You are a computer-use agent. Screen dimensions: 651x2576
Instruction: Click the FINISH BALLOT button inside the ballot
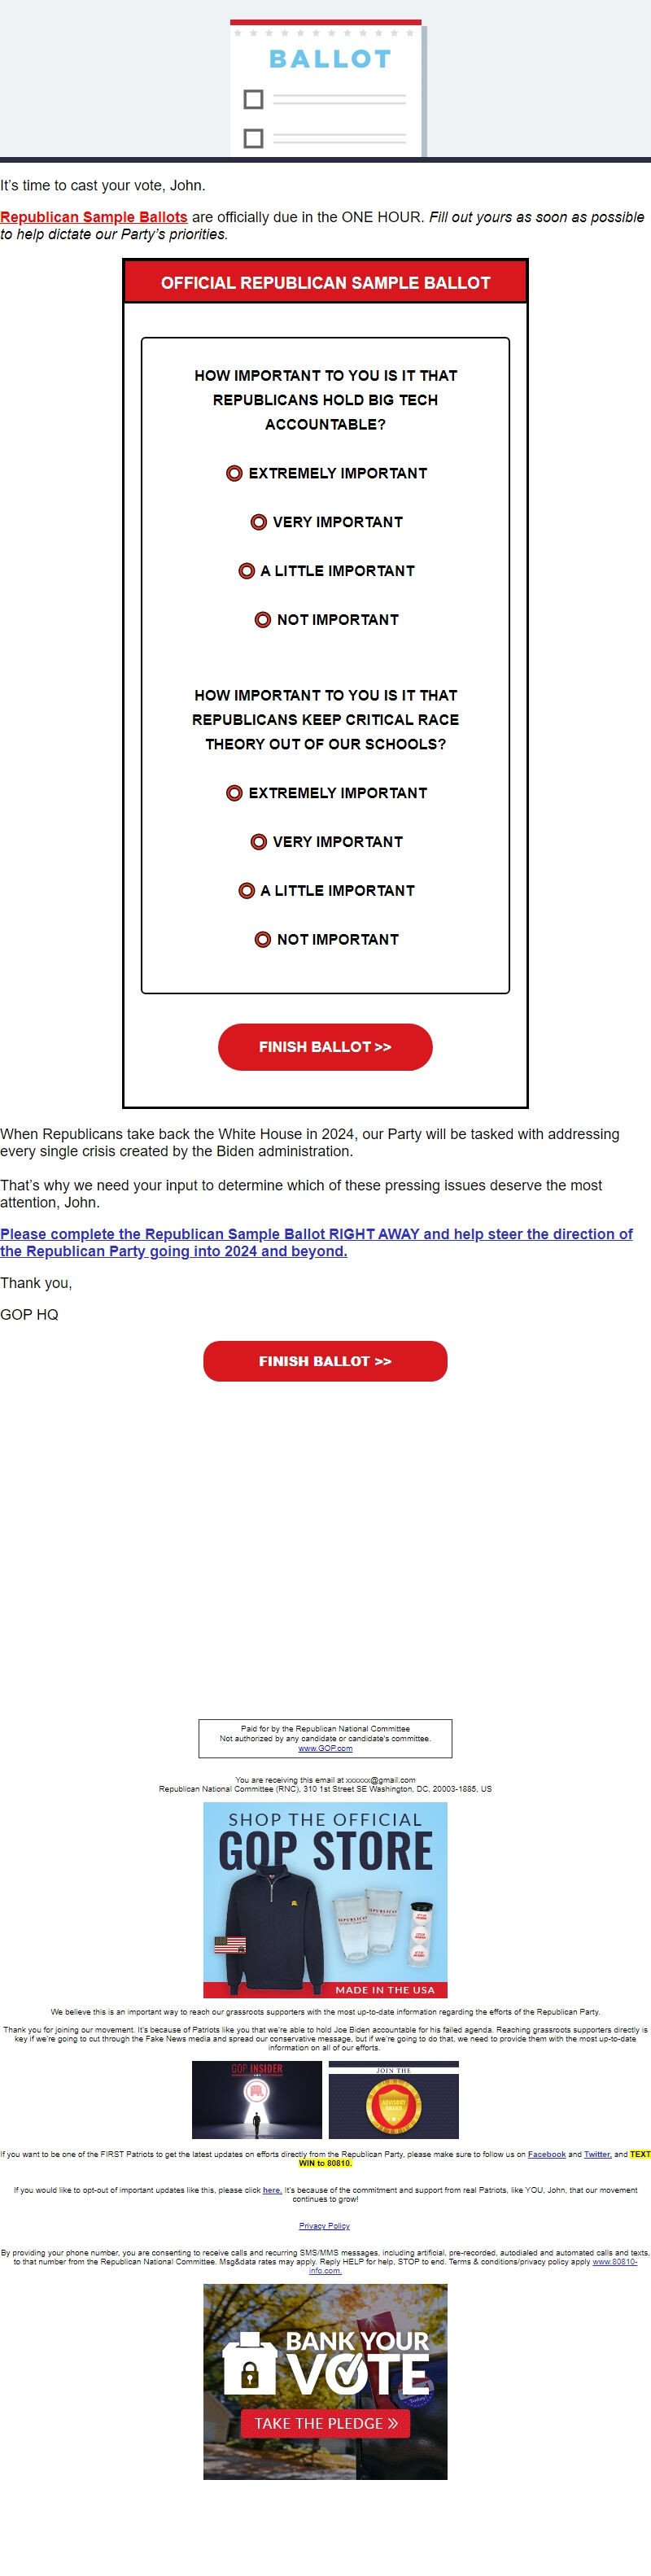[x=325, y=1046]
